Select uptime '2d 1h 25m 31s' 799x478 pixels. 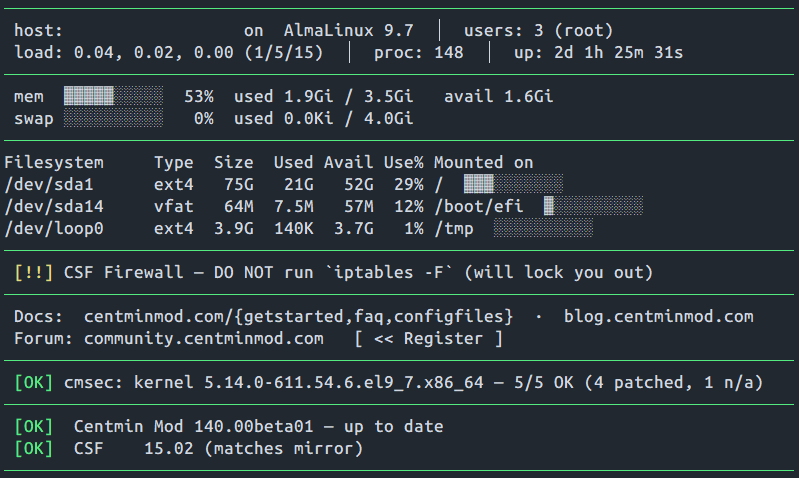(619, 52)
